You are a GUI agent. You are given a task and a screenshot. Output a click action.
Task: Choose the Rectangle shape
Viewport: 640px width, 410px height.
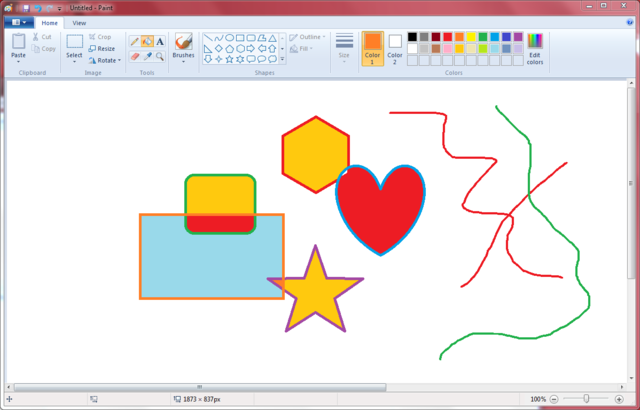240,38
